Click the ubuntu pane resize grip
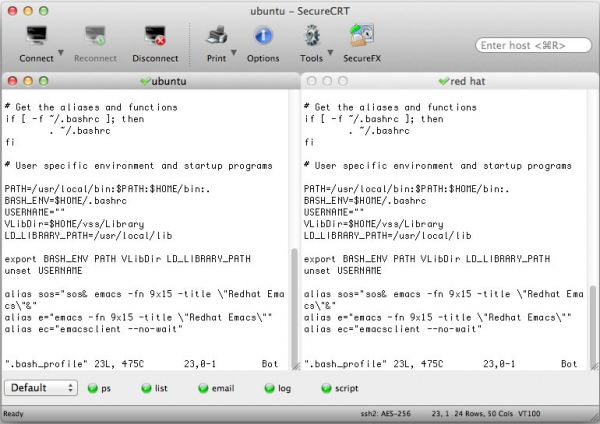 point(296,366)
